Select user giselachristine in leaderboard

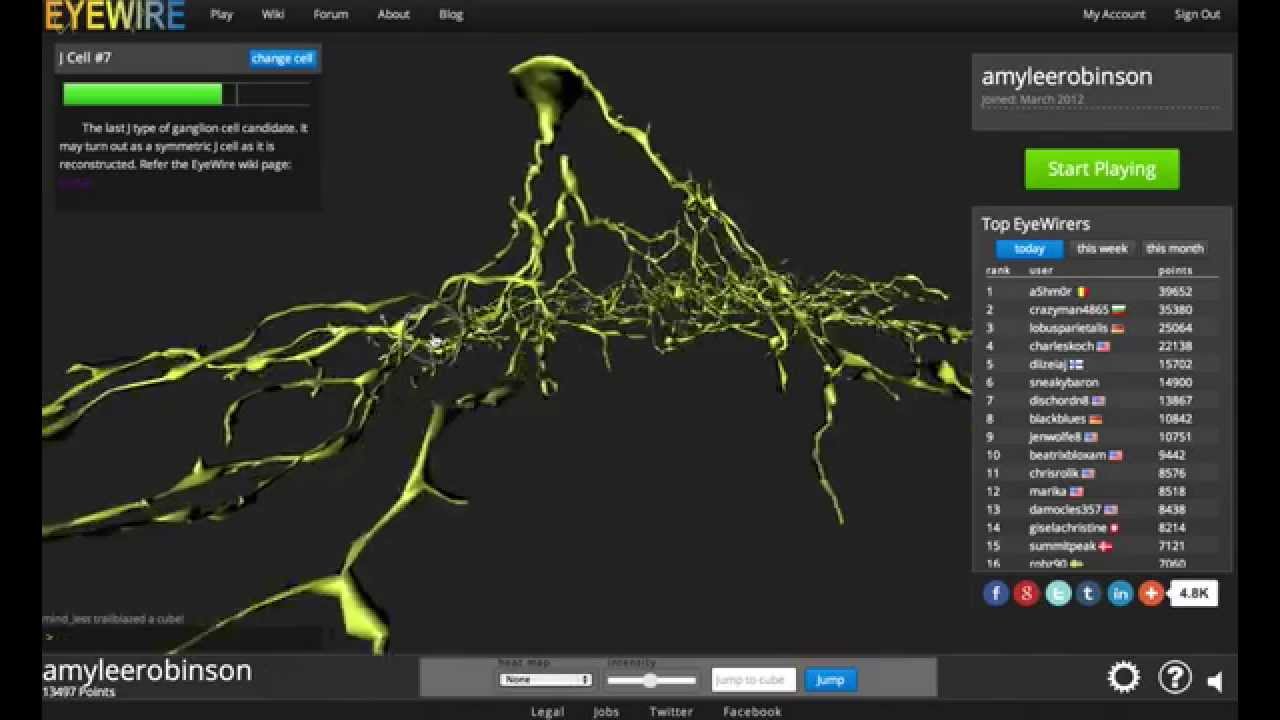(x=1068, y=527)
